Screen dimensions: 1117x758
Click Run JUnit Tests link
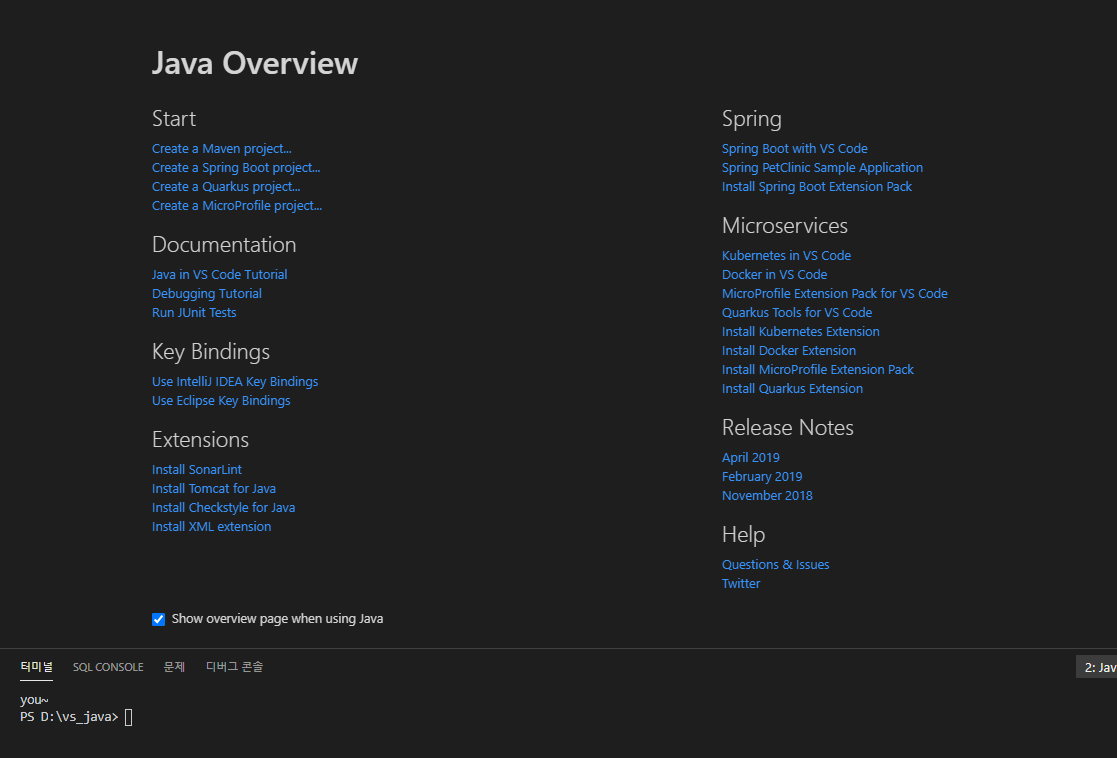[x=194, y=313]
